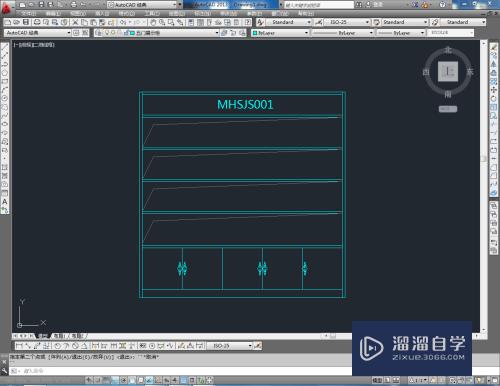Select the Multiline Text A tool

coord(5,202)
